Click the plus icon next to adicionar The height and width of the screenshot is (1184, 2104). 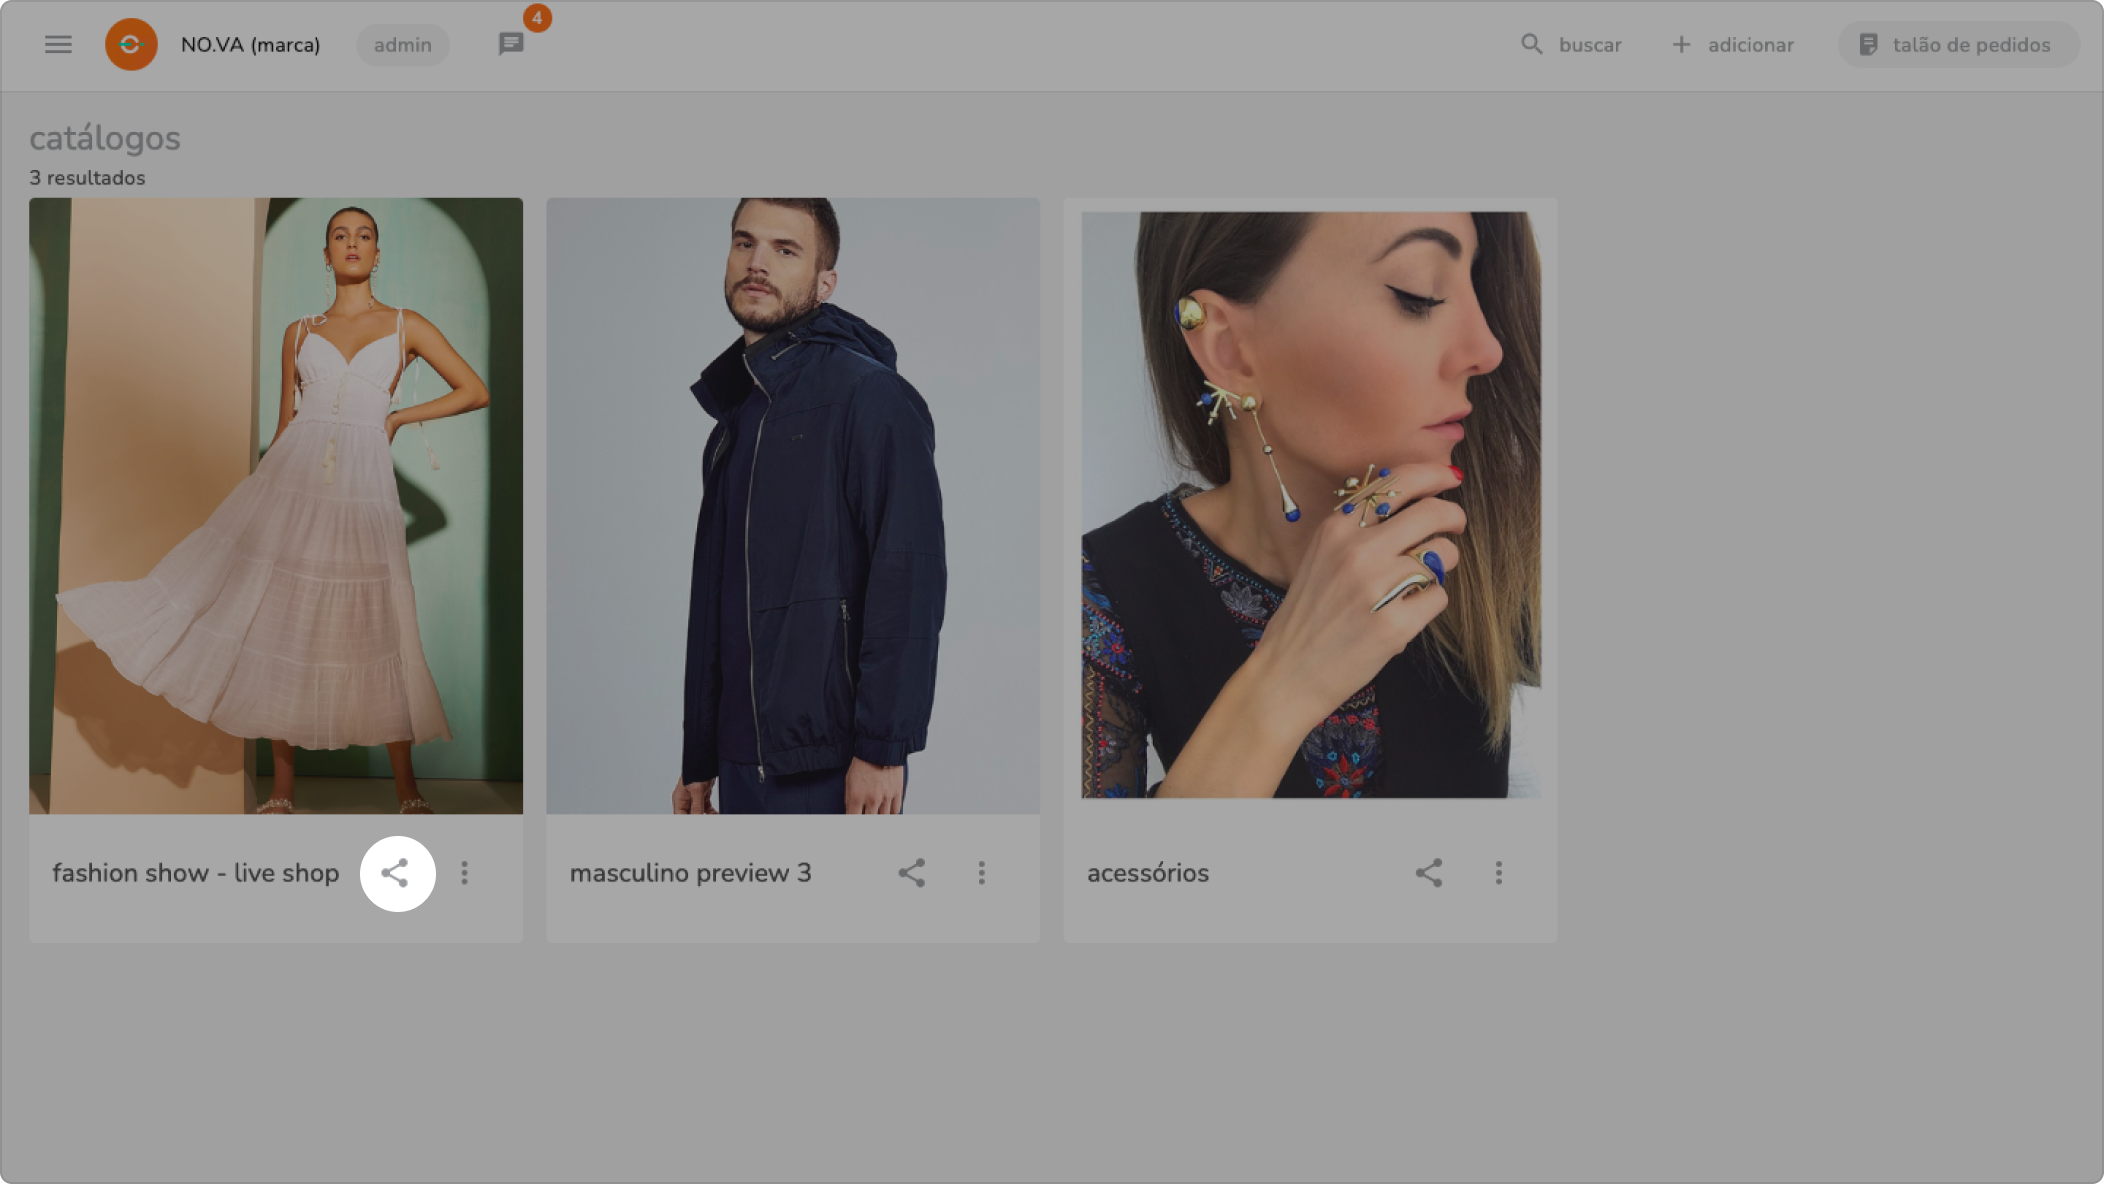point(1681,44)
